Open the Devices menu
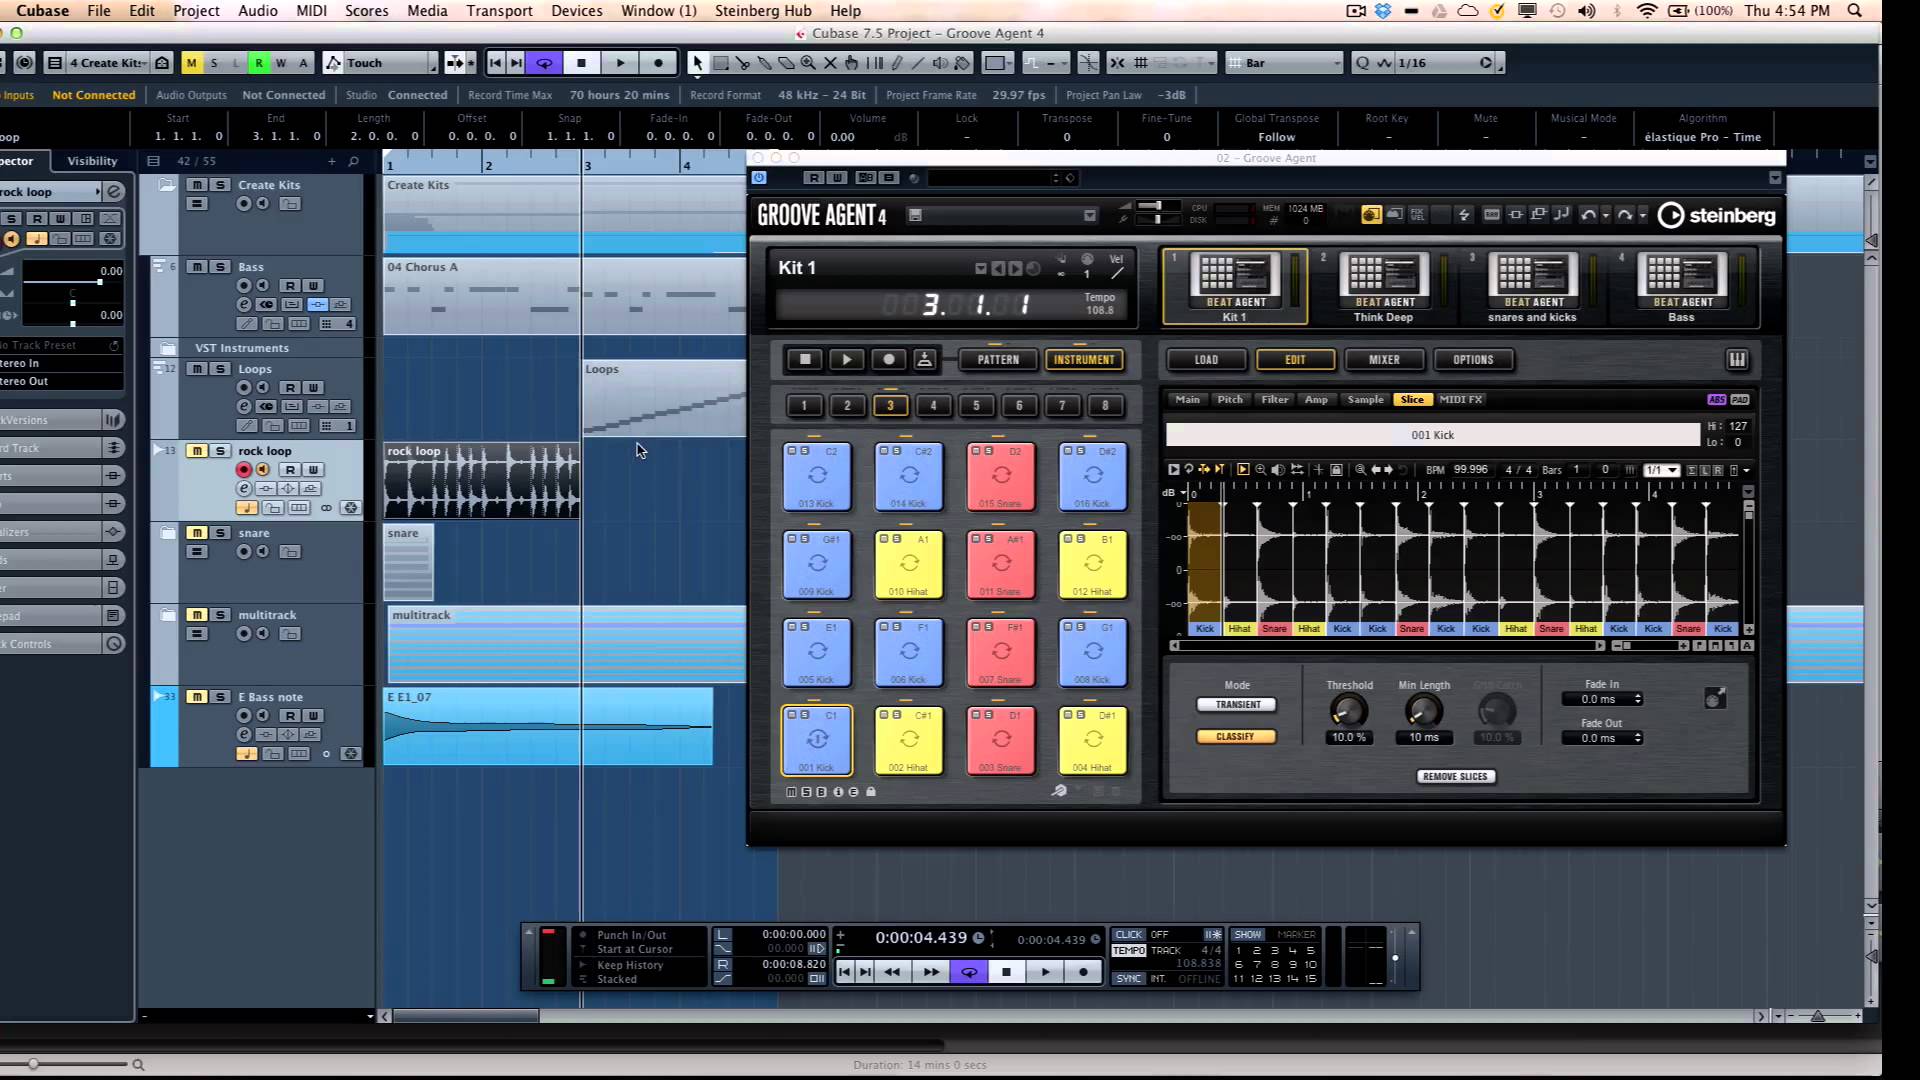The image size is (1920, 1080). (576, 11)
